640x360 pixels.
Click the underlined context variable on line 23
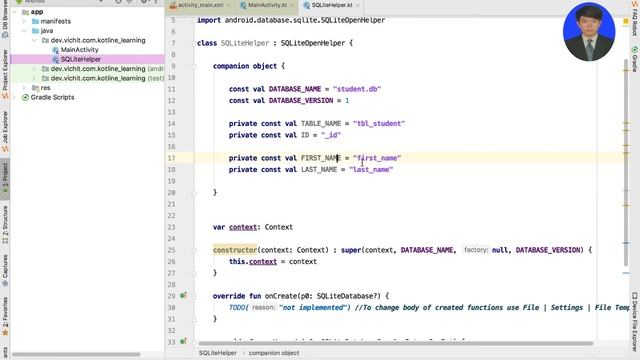243,227
